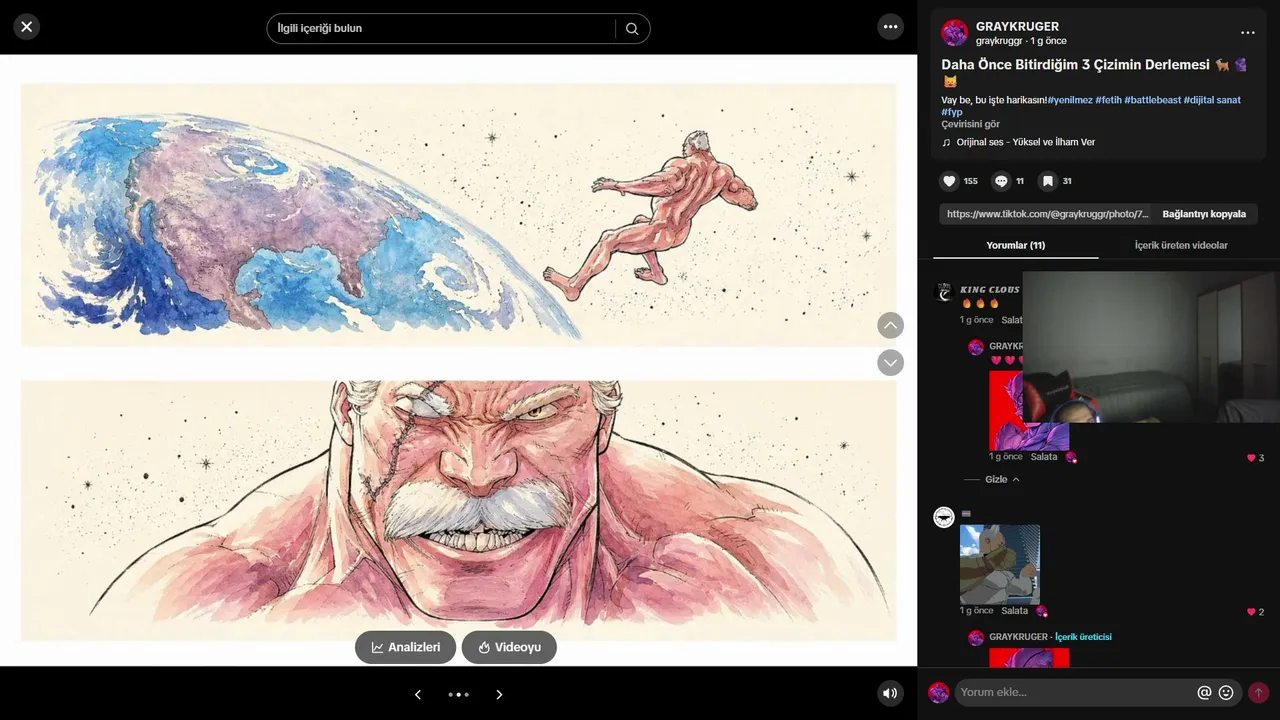Image resolution: width=1280 pixels, height=720 pixels.
Task: Click 'Çevirisini gör' to translate caption
Action: point(970,124)
